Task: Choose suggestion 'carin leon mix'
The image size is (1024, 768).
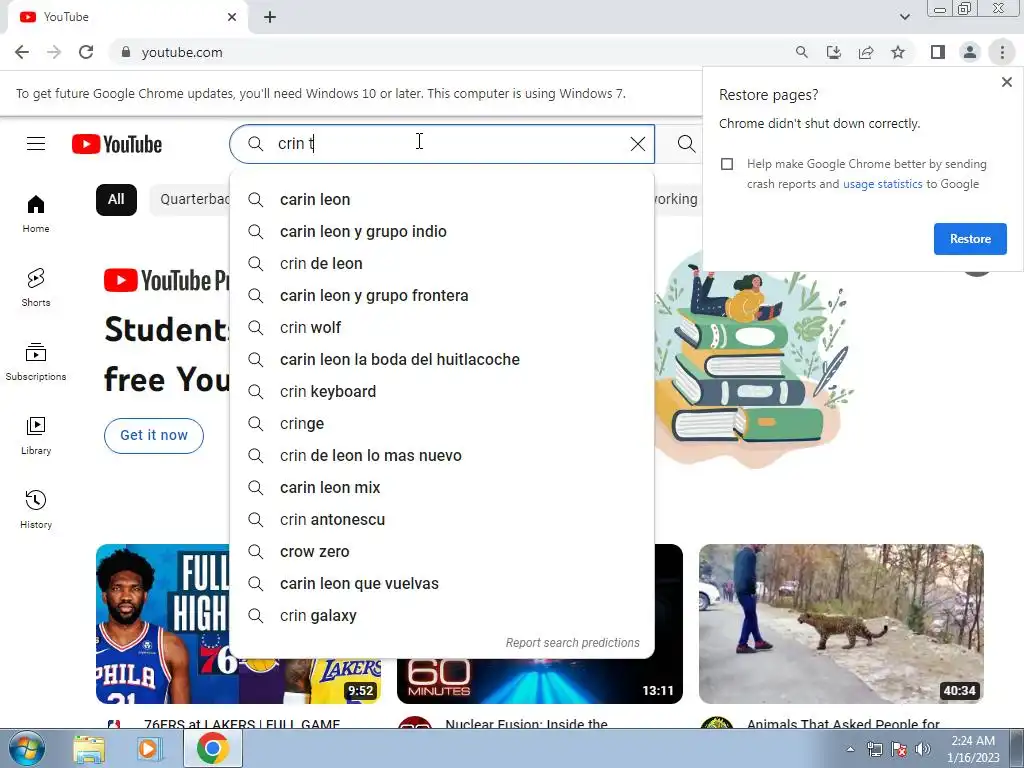Action: [x=442, y=488]
